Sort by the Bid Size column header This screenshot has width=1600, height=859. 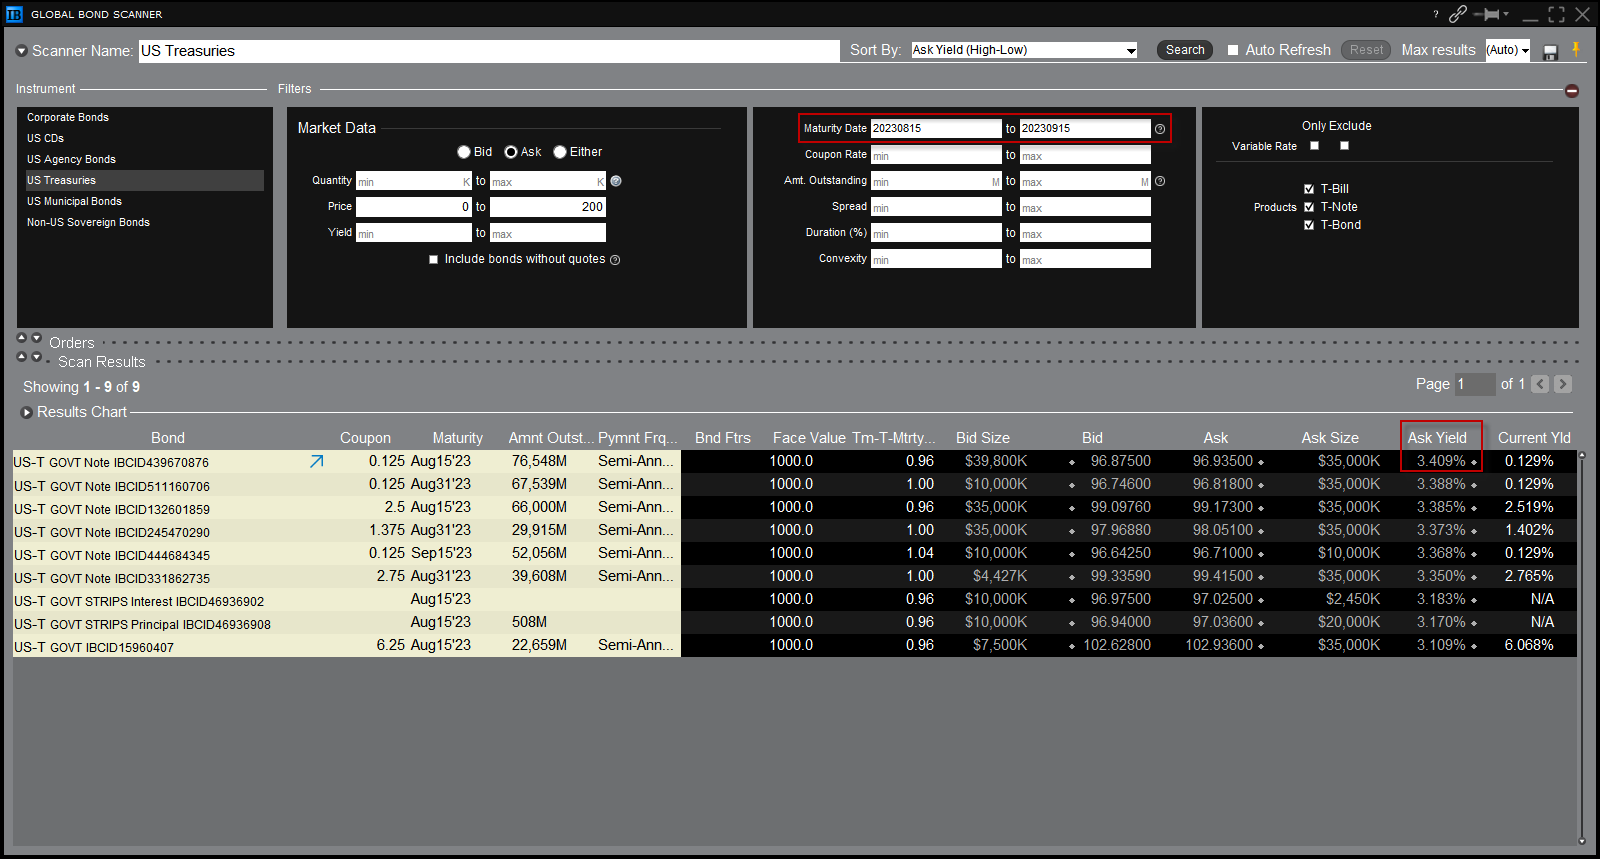982,438
